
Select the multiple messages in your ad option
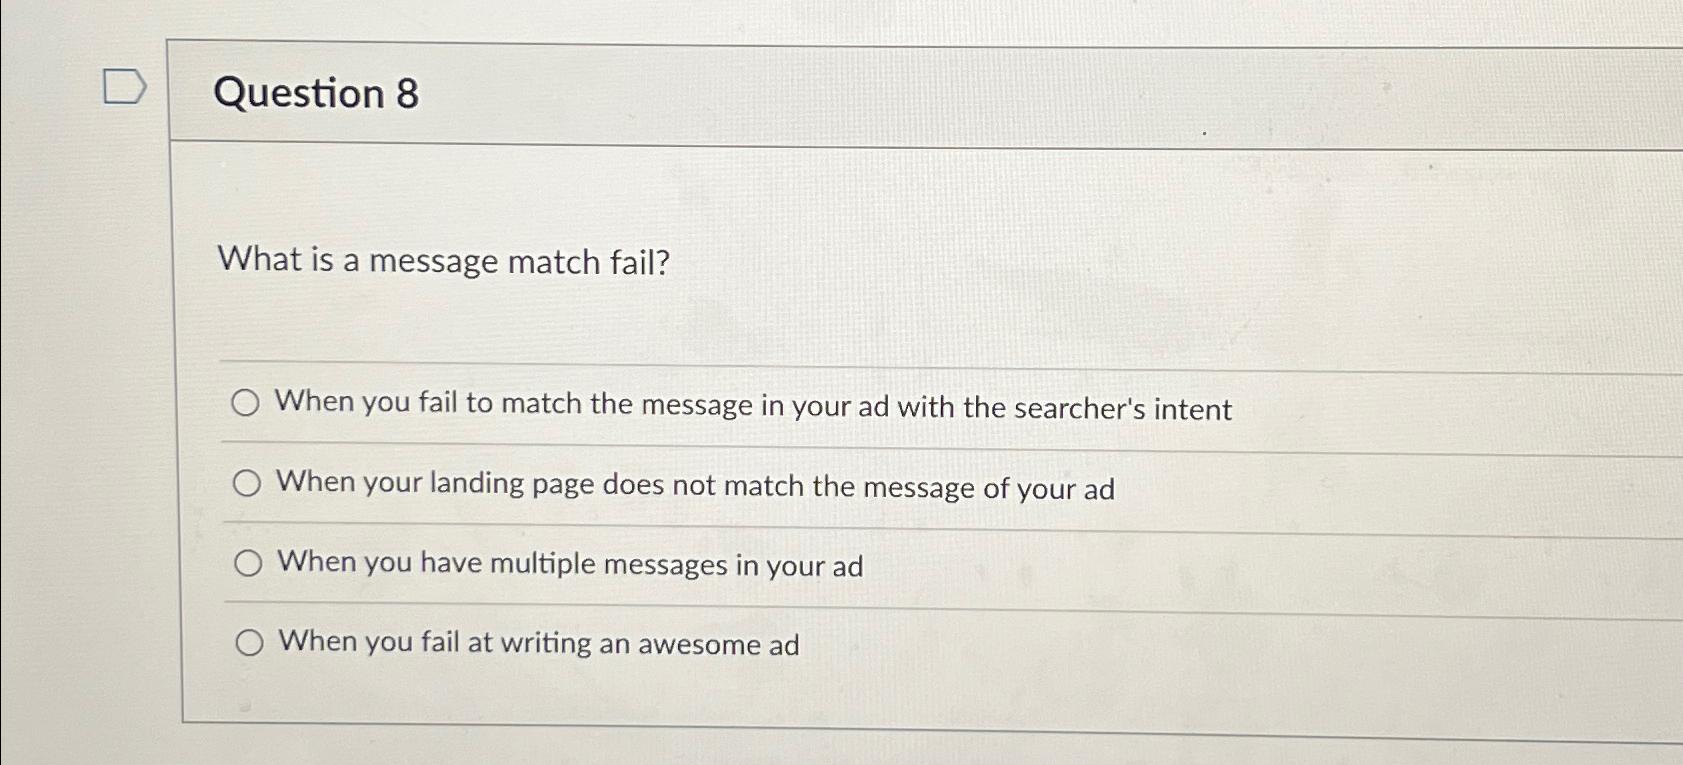(x=248, y=563)
